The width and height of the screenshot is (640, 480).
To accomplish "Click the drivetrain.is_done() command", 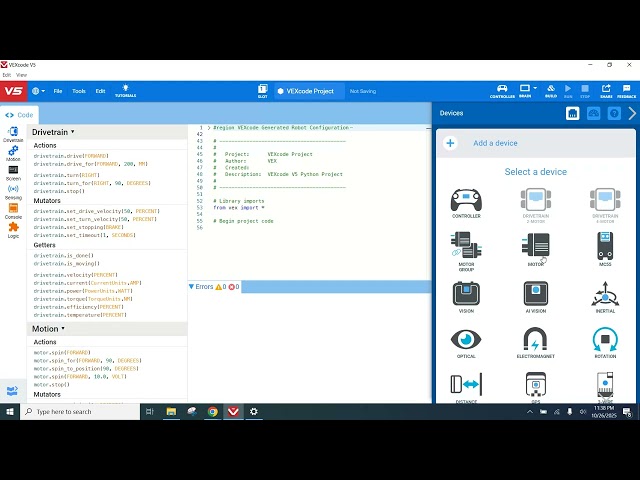I will coord(63,256).
